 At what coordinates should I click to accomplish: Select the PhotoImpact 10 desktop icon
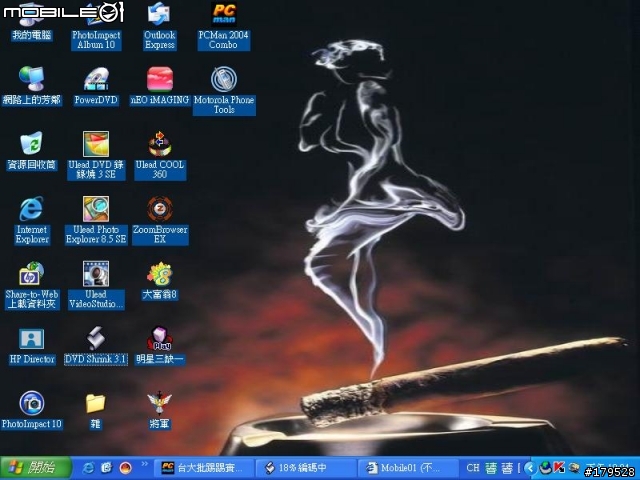[31, 411]
